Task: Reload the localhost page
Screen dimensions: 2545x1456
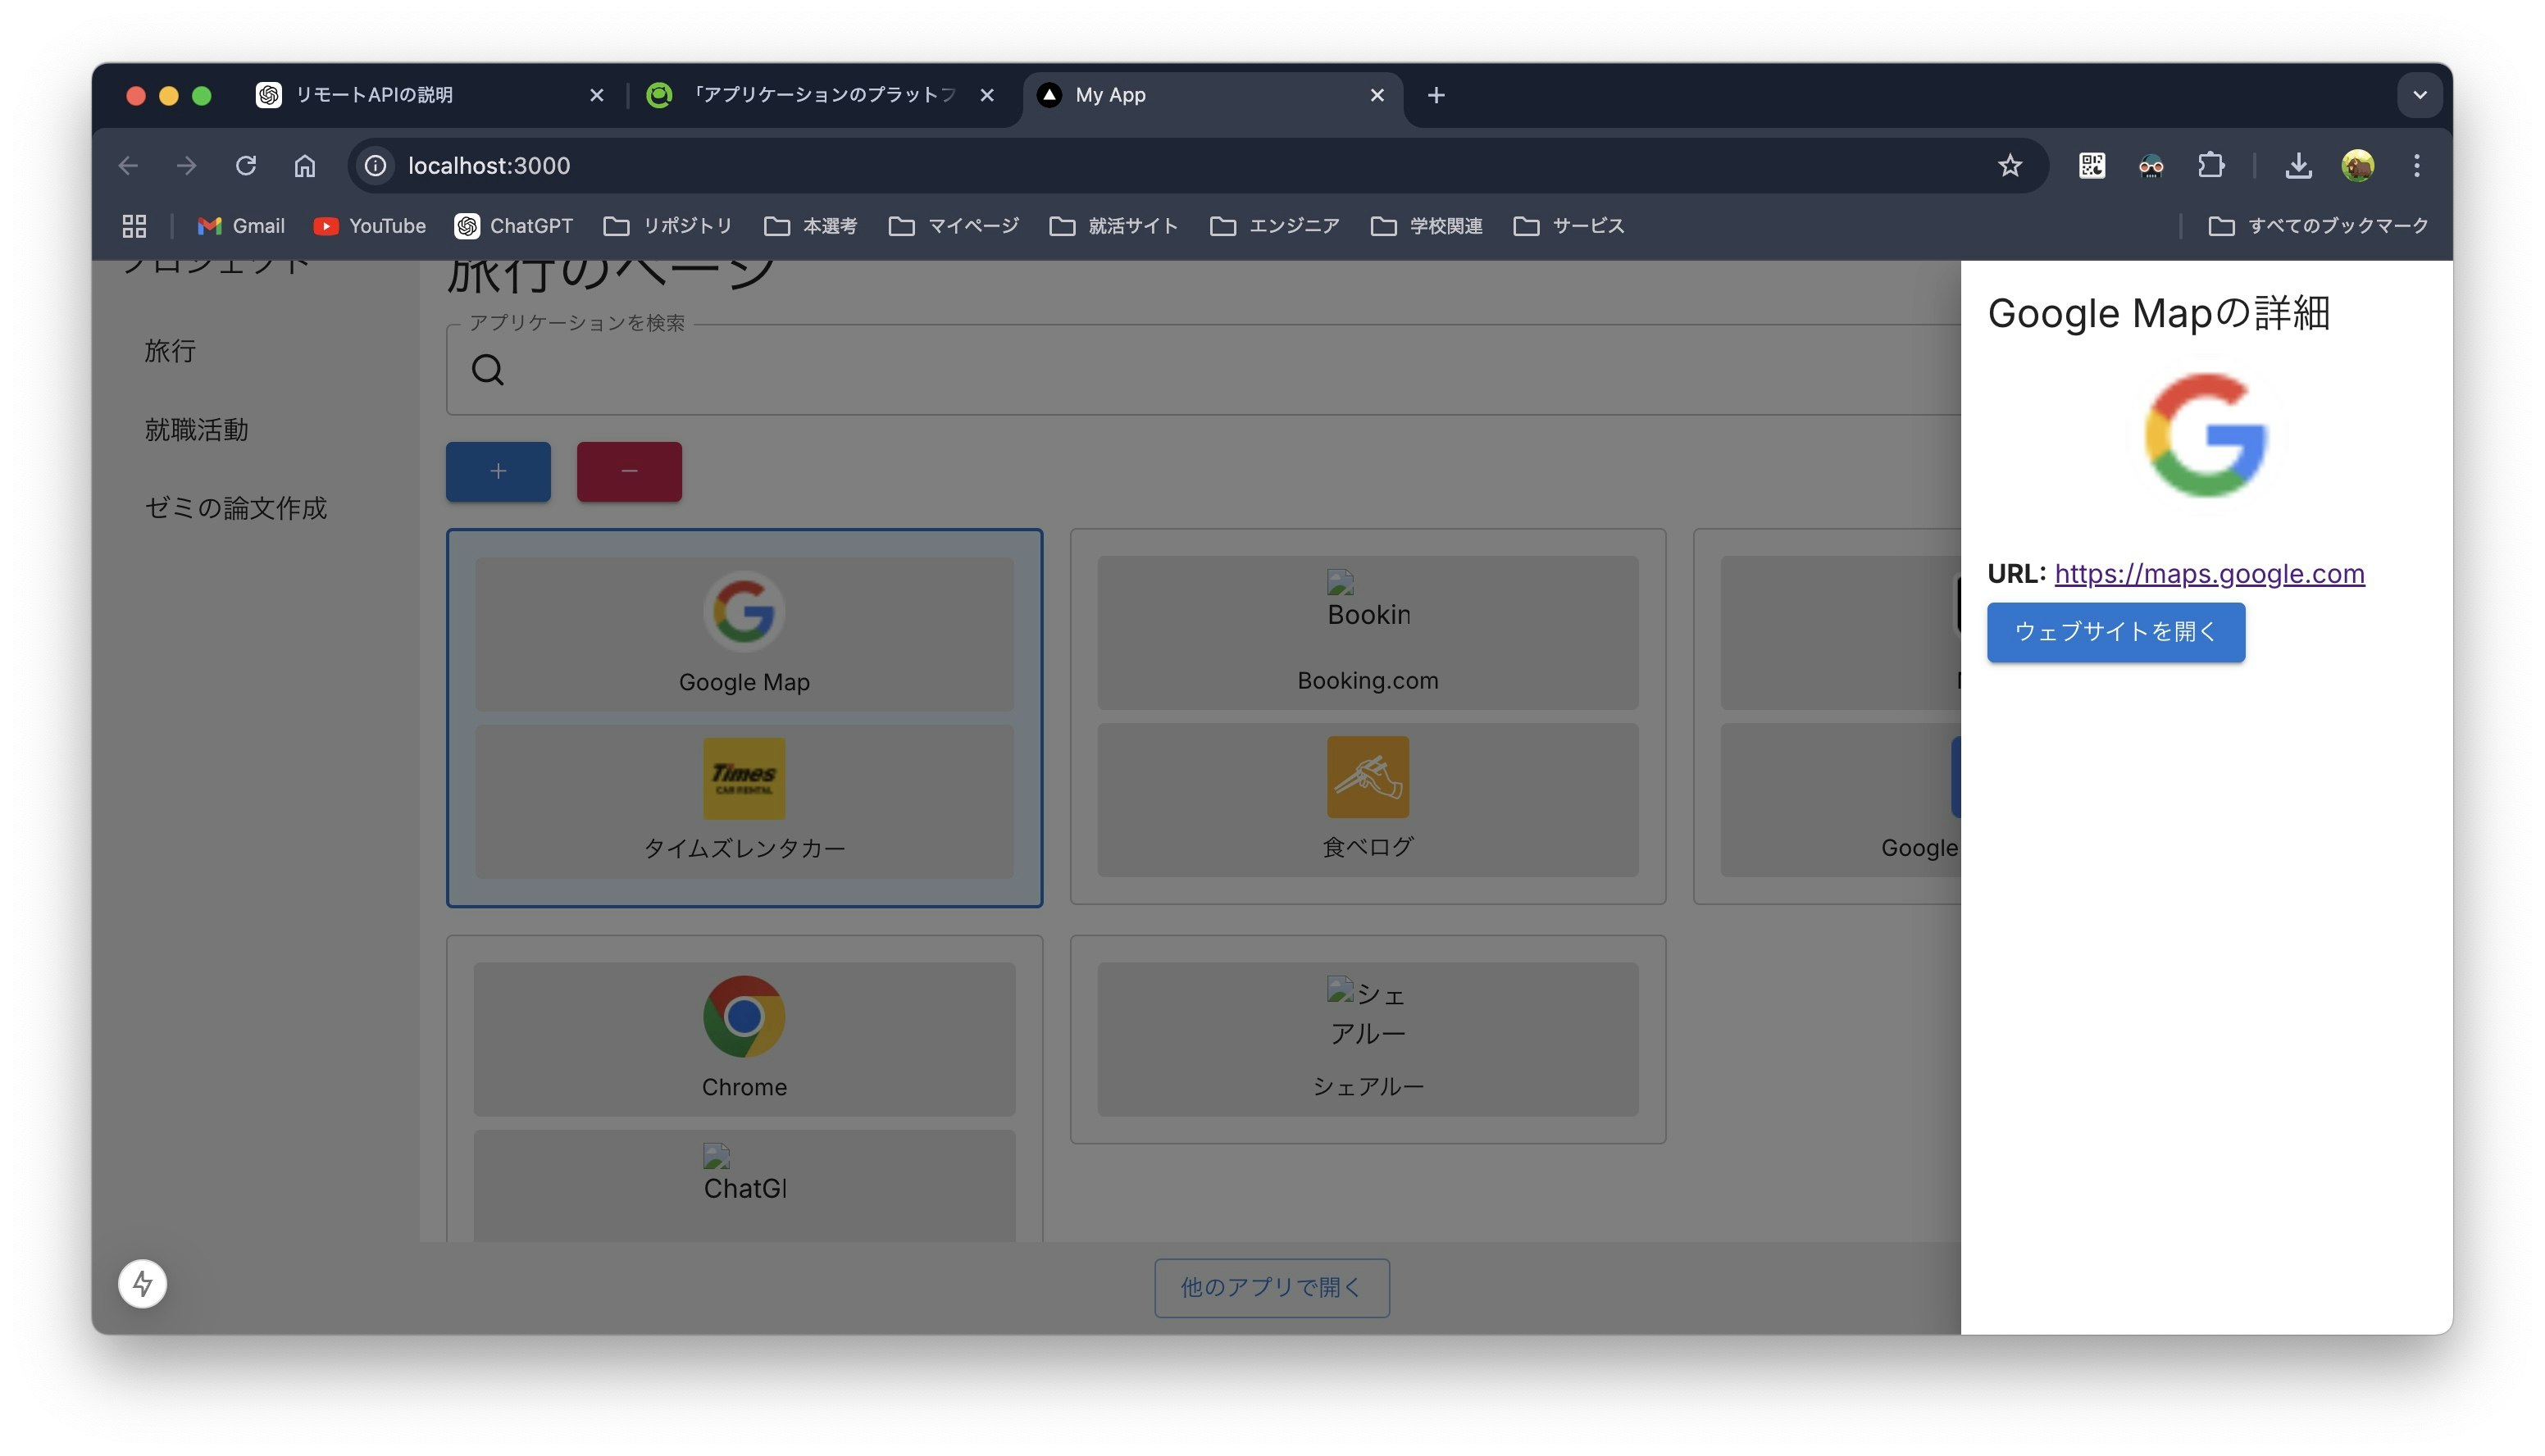Action: click(246, 165)
